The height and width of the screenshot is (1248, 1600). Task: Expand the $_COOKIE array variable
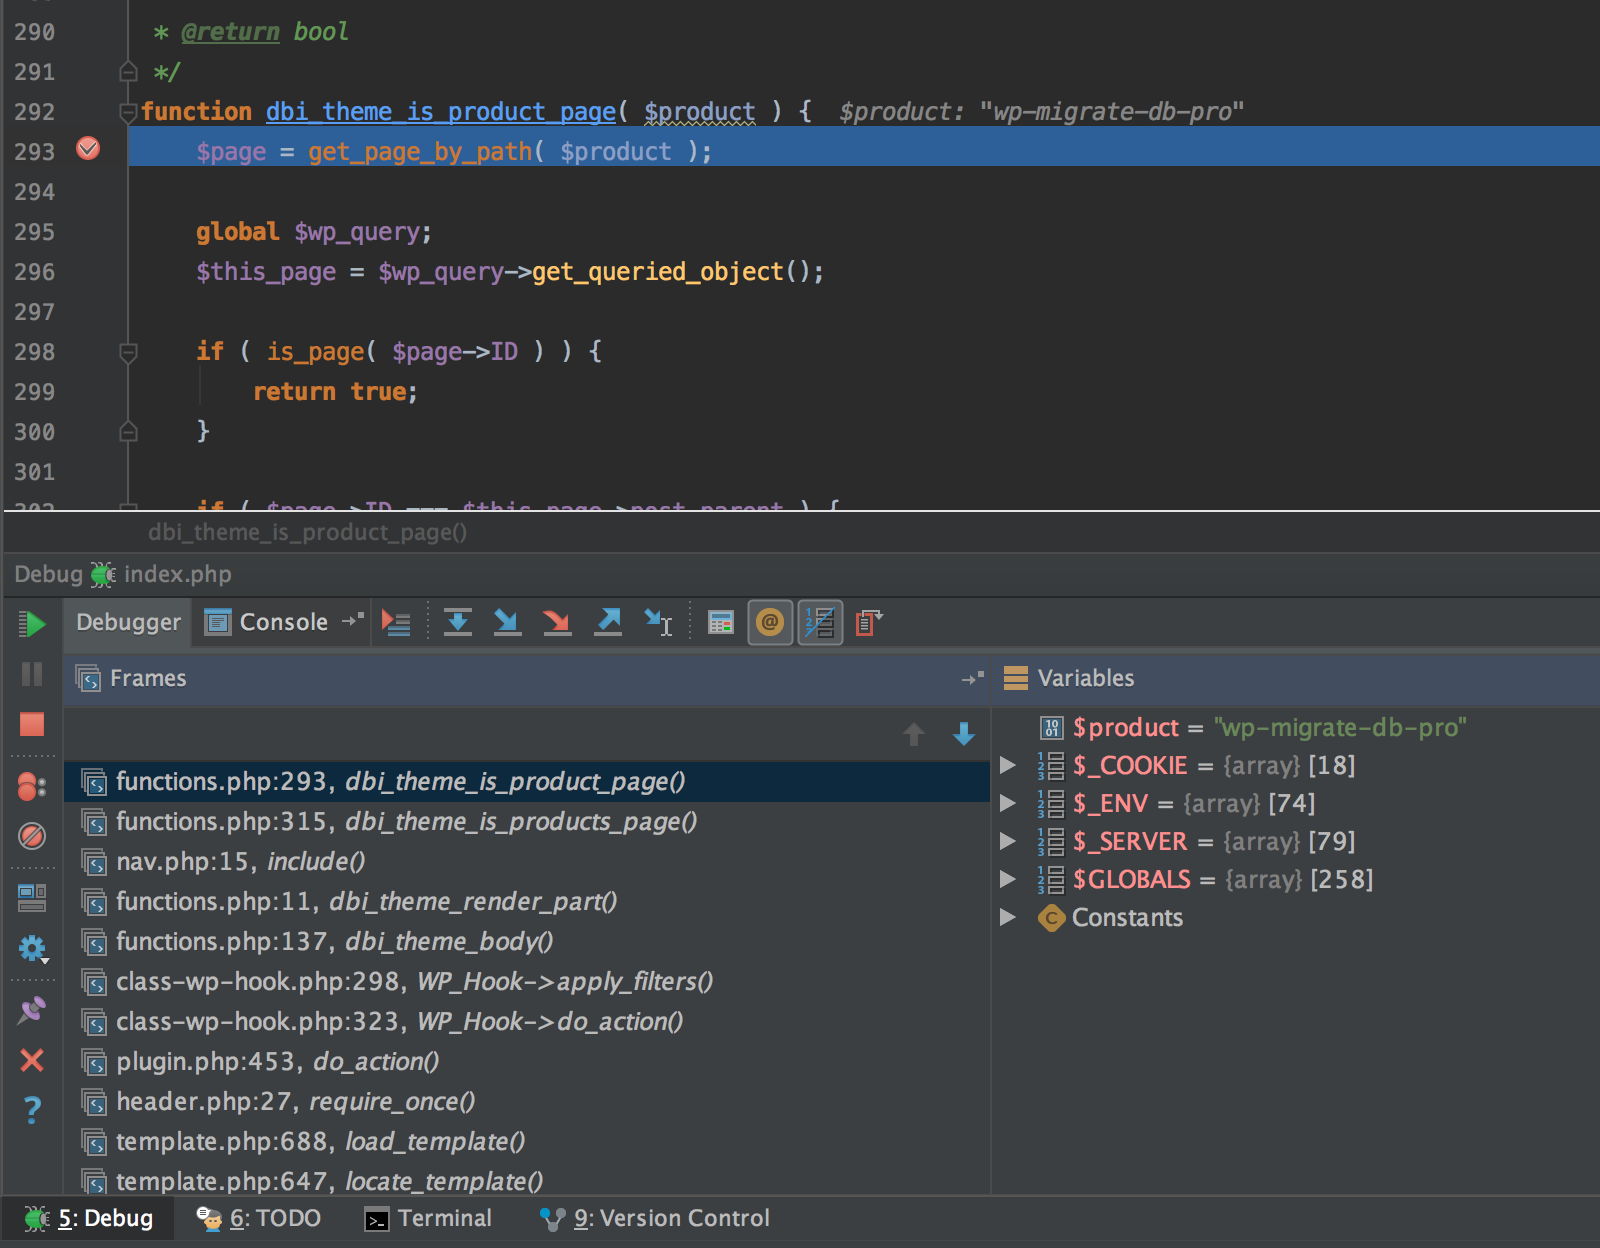(x=1008, y=765)
